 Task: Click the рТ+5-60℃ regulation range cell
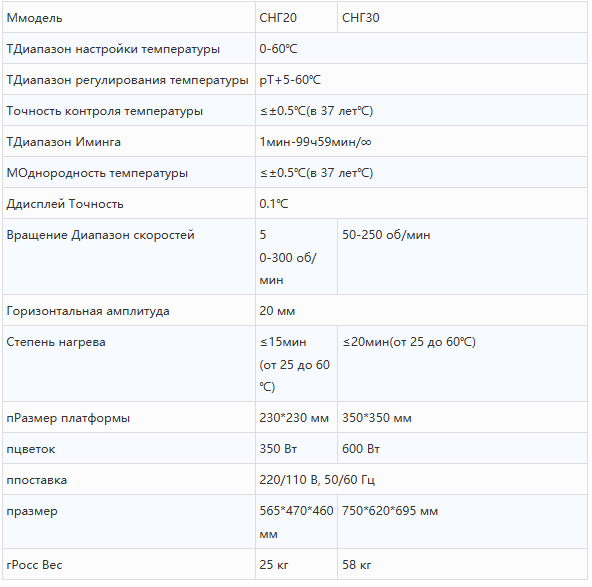click(x=421, y=80)
